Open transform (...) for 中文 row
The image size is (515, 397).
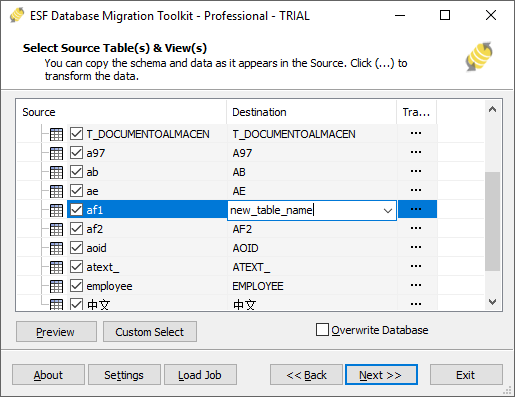[x=416, y=304]
